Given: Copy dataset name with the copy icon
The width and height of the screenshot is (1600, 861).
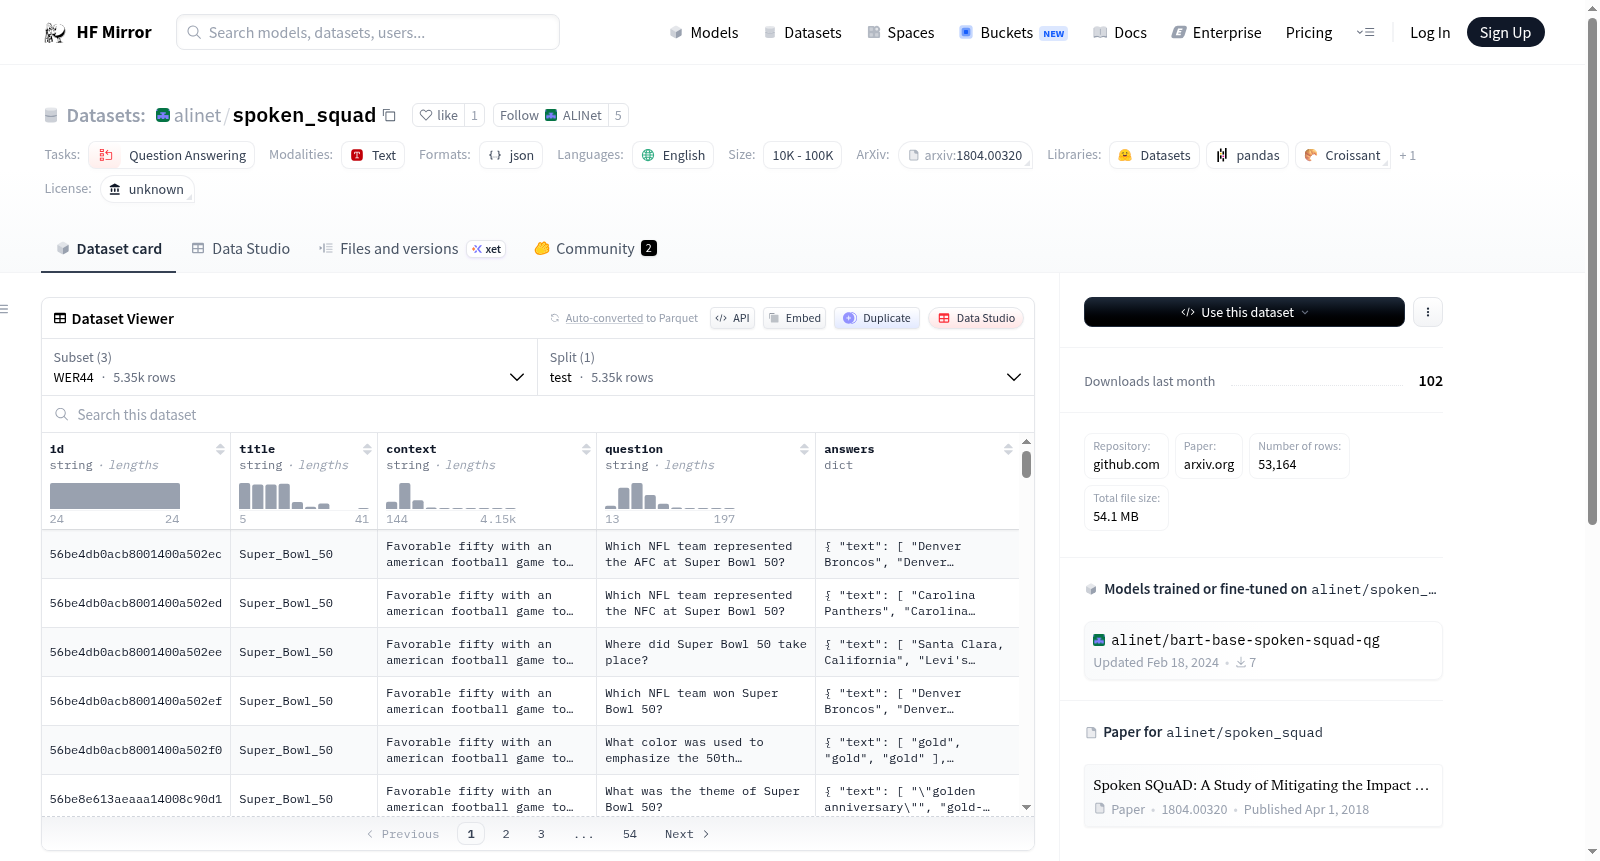Looking at the screenshot, I should [x=389, y=115].
